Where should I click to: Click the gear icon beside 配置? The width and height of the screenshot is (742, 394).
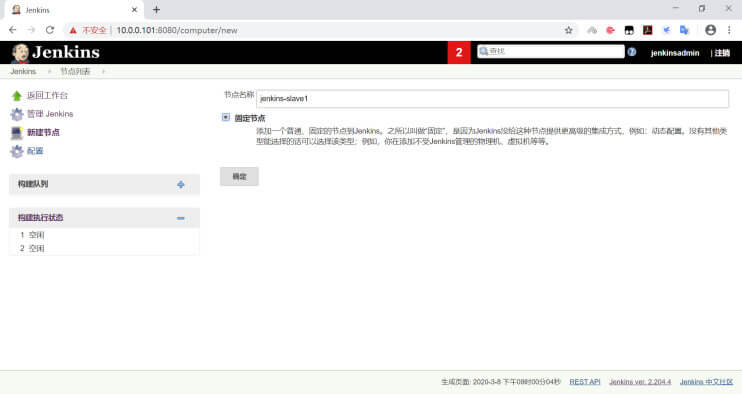click(x=17, y=151)
